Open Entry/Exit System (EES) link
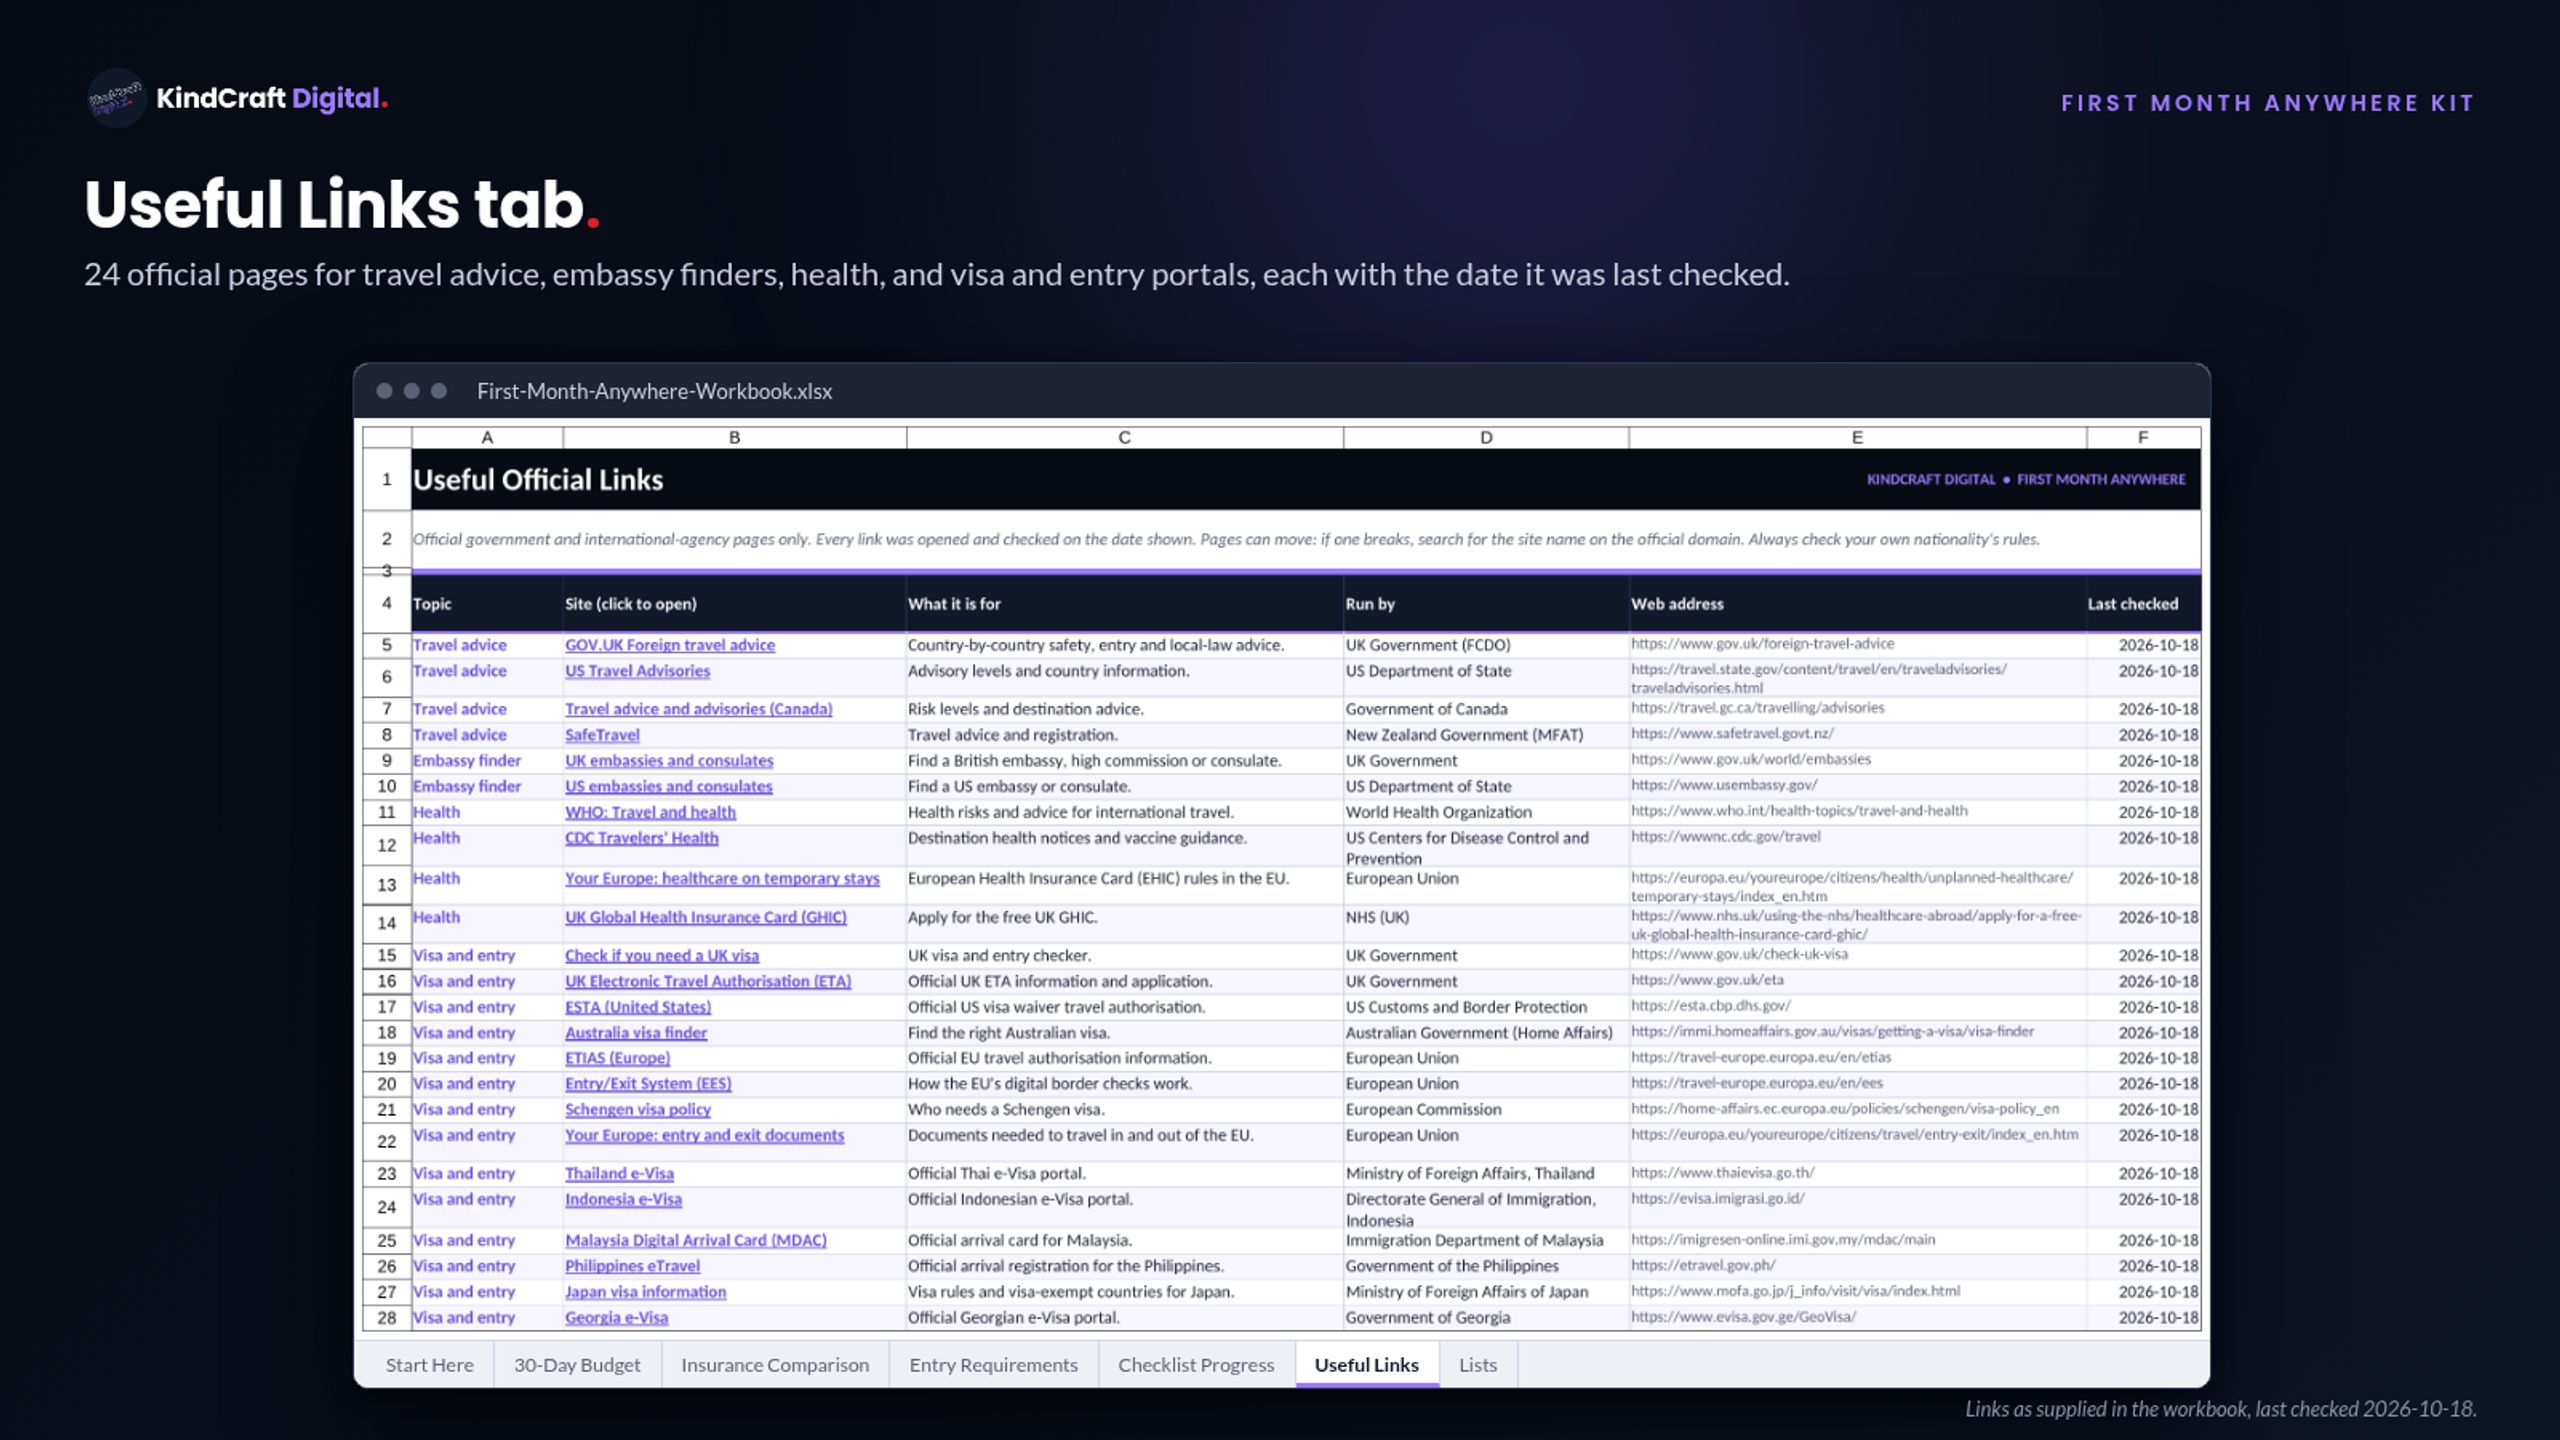This screenshot has height=1440, width=2560. click(x=648, y=1084)
